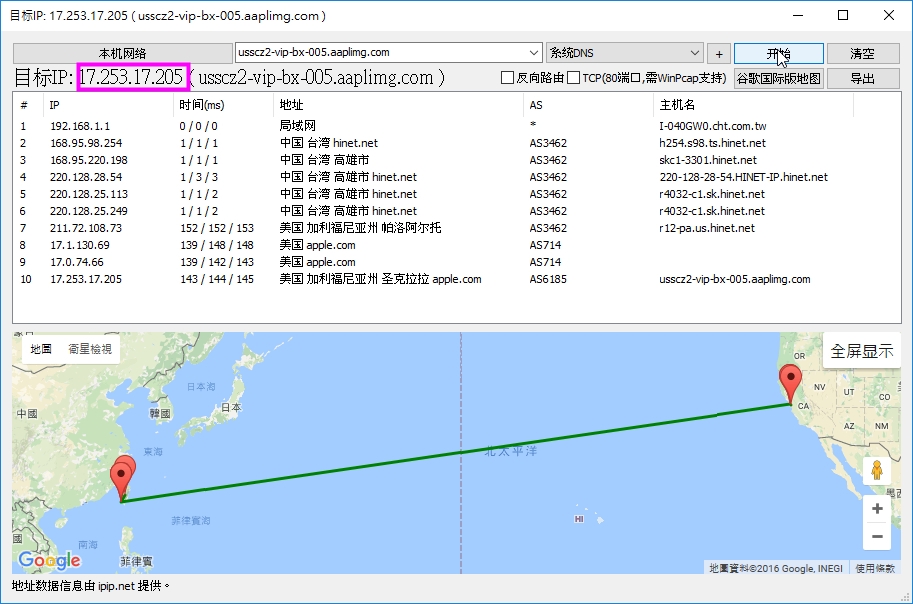Viewport: 913px width, 604px height.
Task: Enable the 反向路由 checkbox
Action: pyautogui.click(x=508, y=77)
